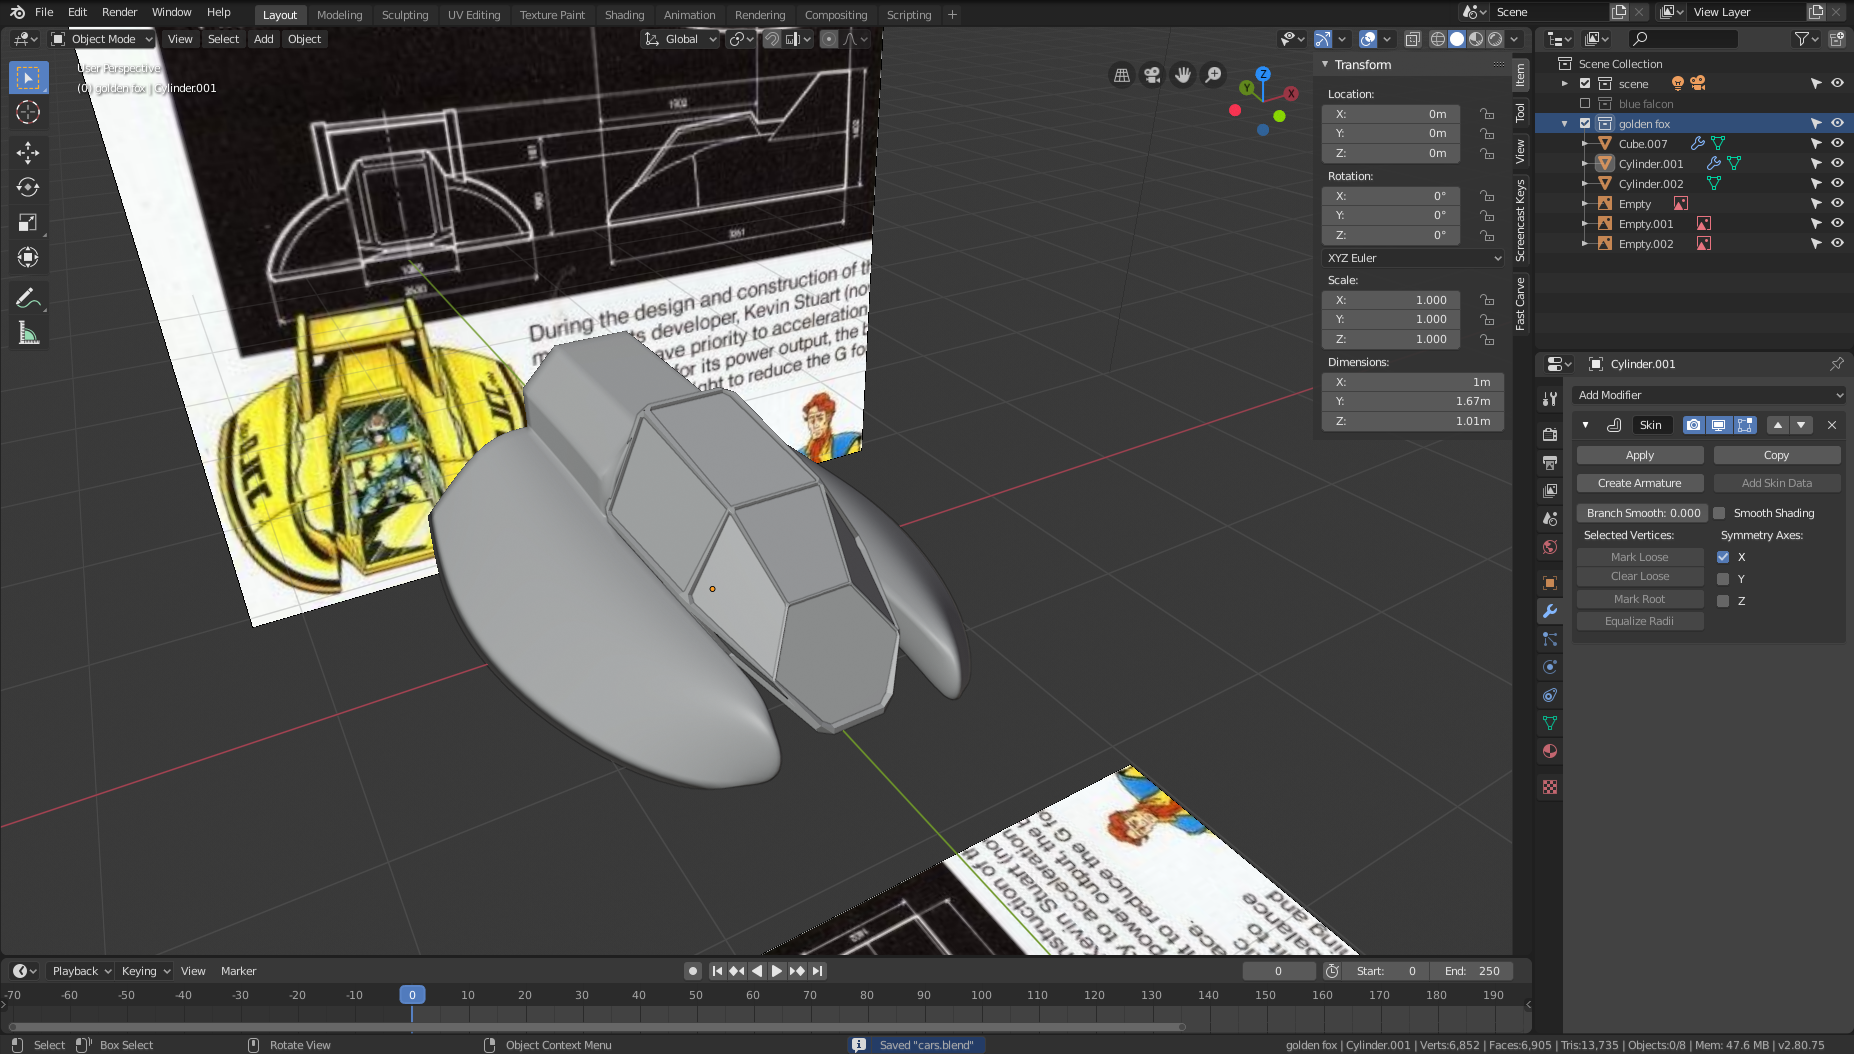The width and height of the screenshot is (1854, 1054).
Task: Click the Branch Smooth slider field
Action: 1642,513
